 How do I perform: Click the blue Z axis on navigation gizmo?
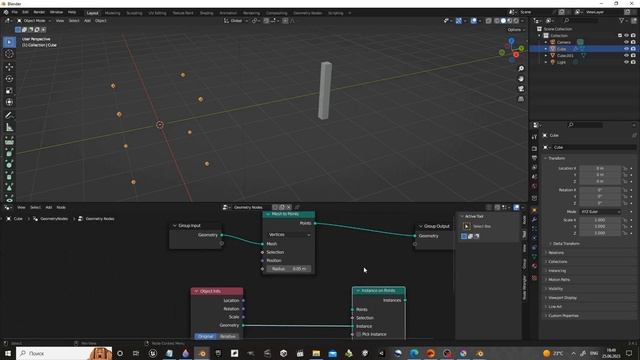point(511,41)
